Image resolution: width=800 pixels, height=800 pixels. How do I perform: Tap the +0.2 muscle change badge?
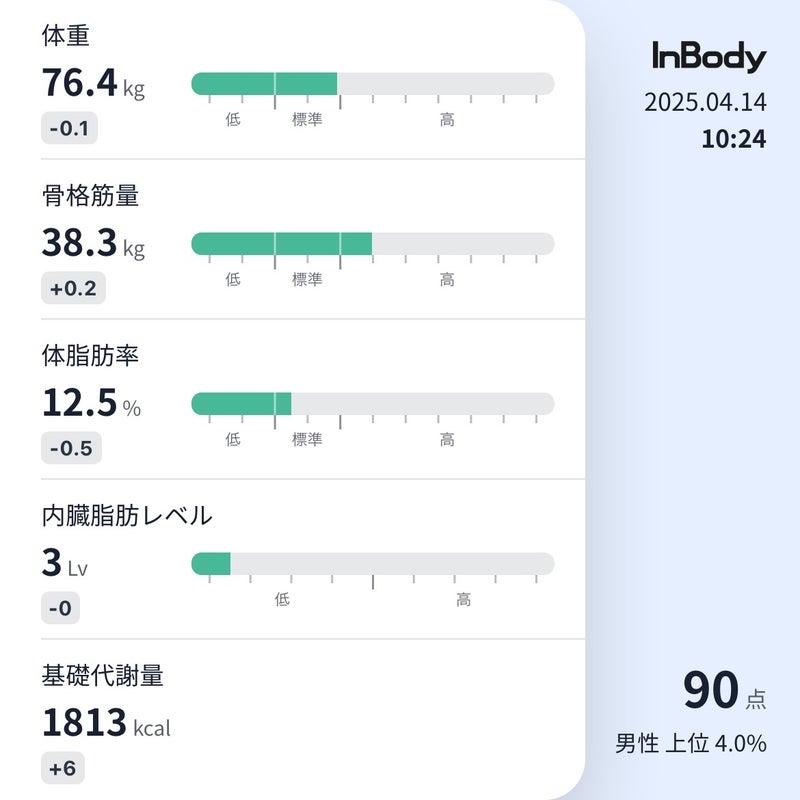pyautogui.click(x=73, y=288)
